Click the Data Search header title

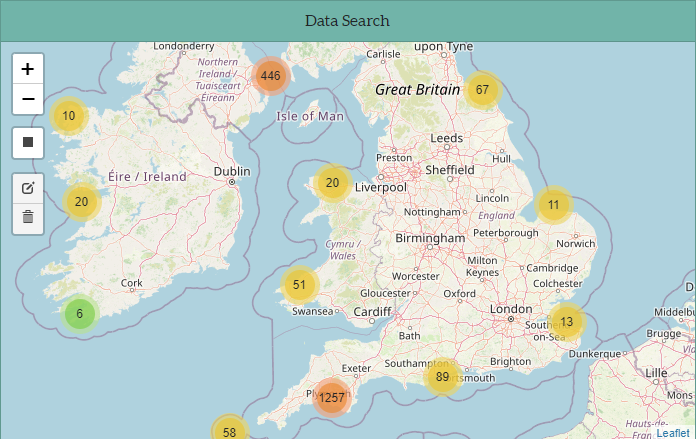pyautogui.click(x=347, y=21)
